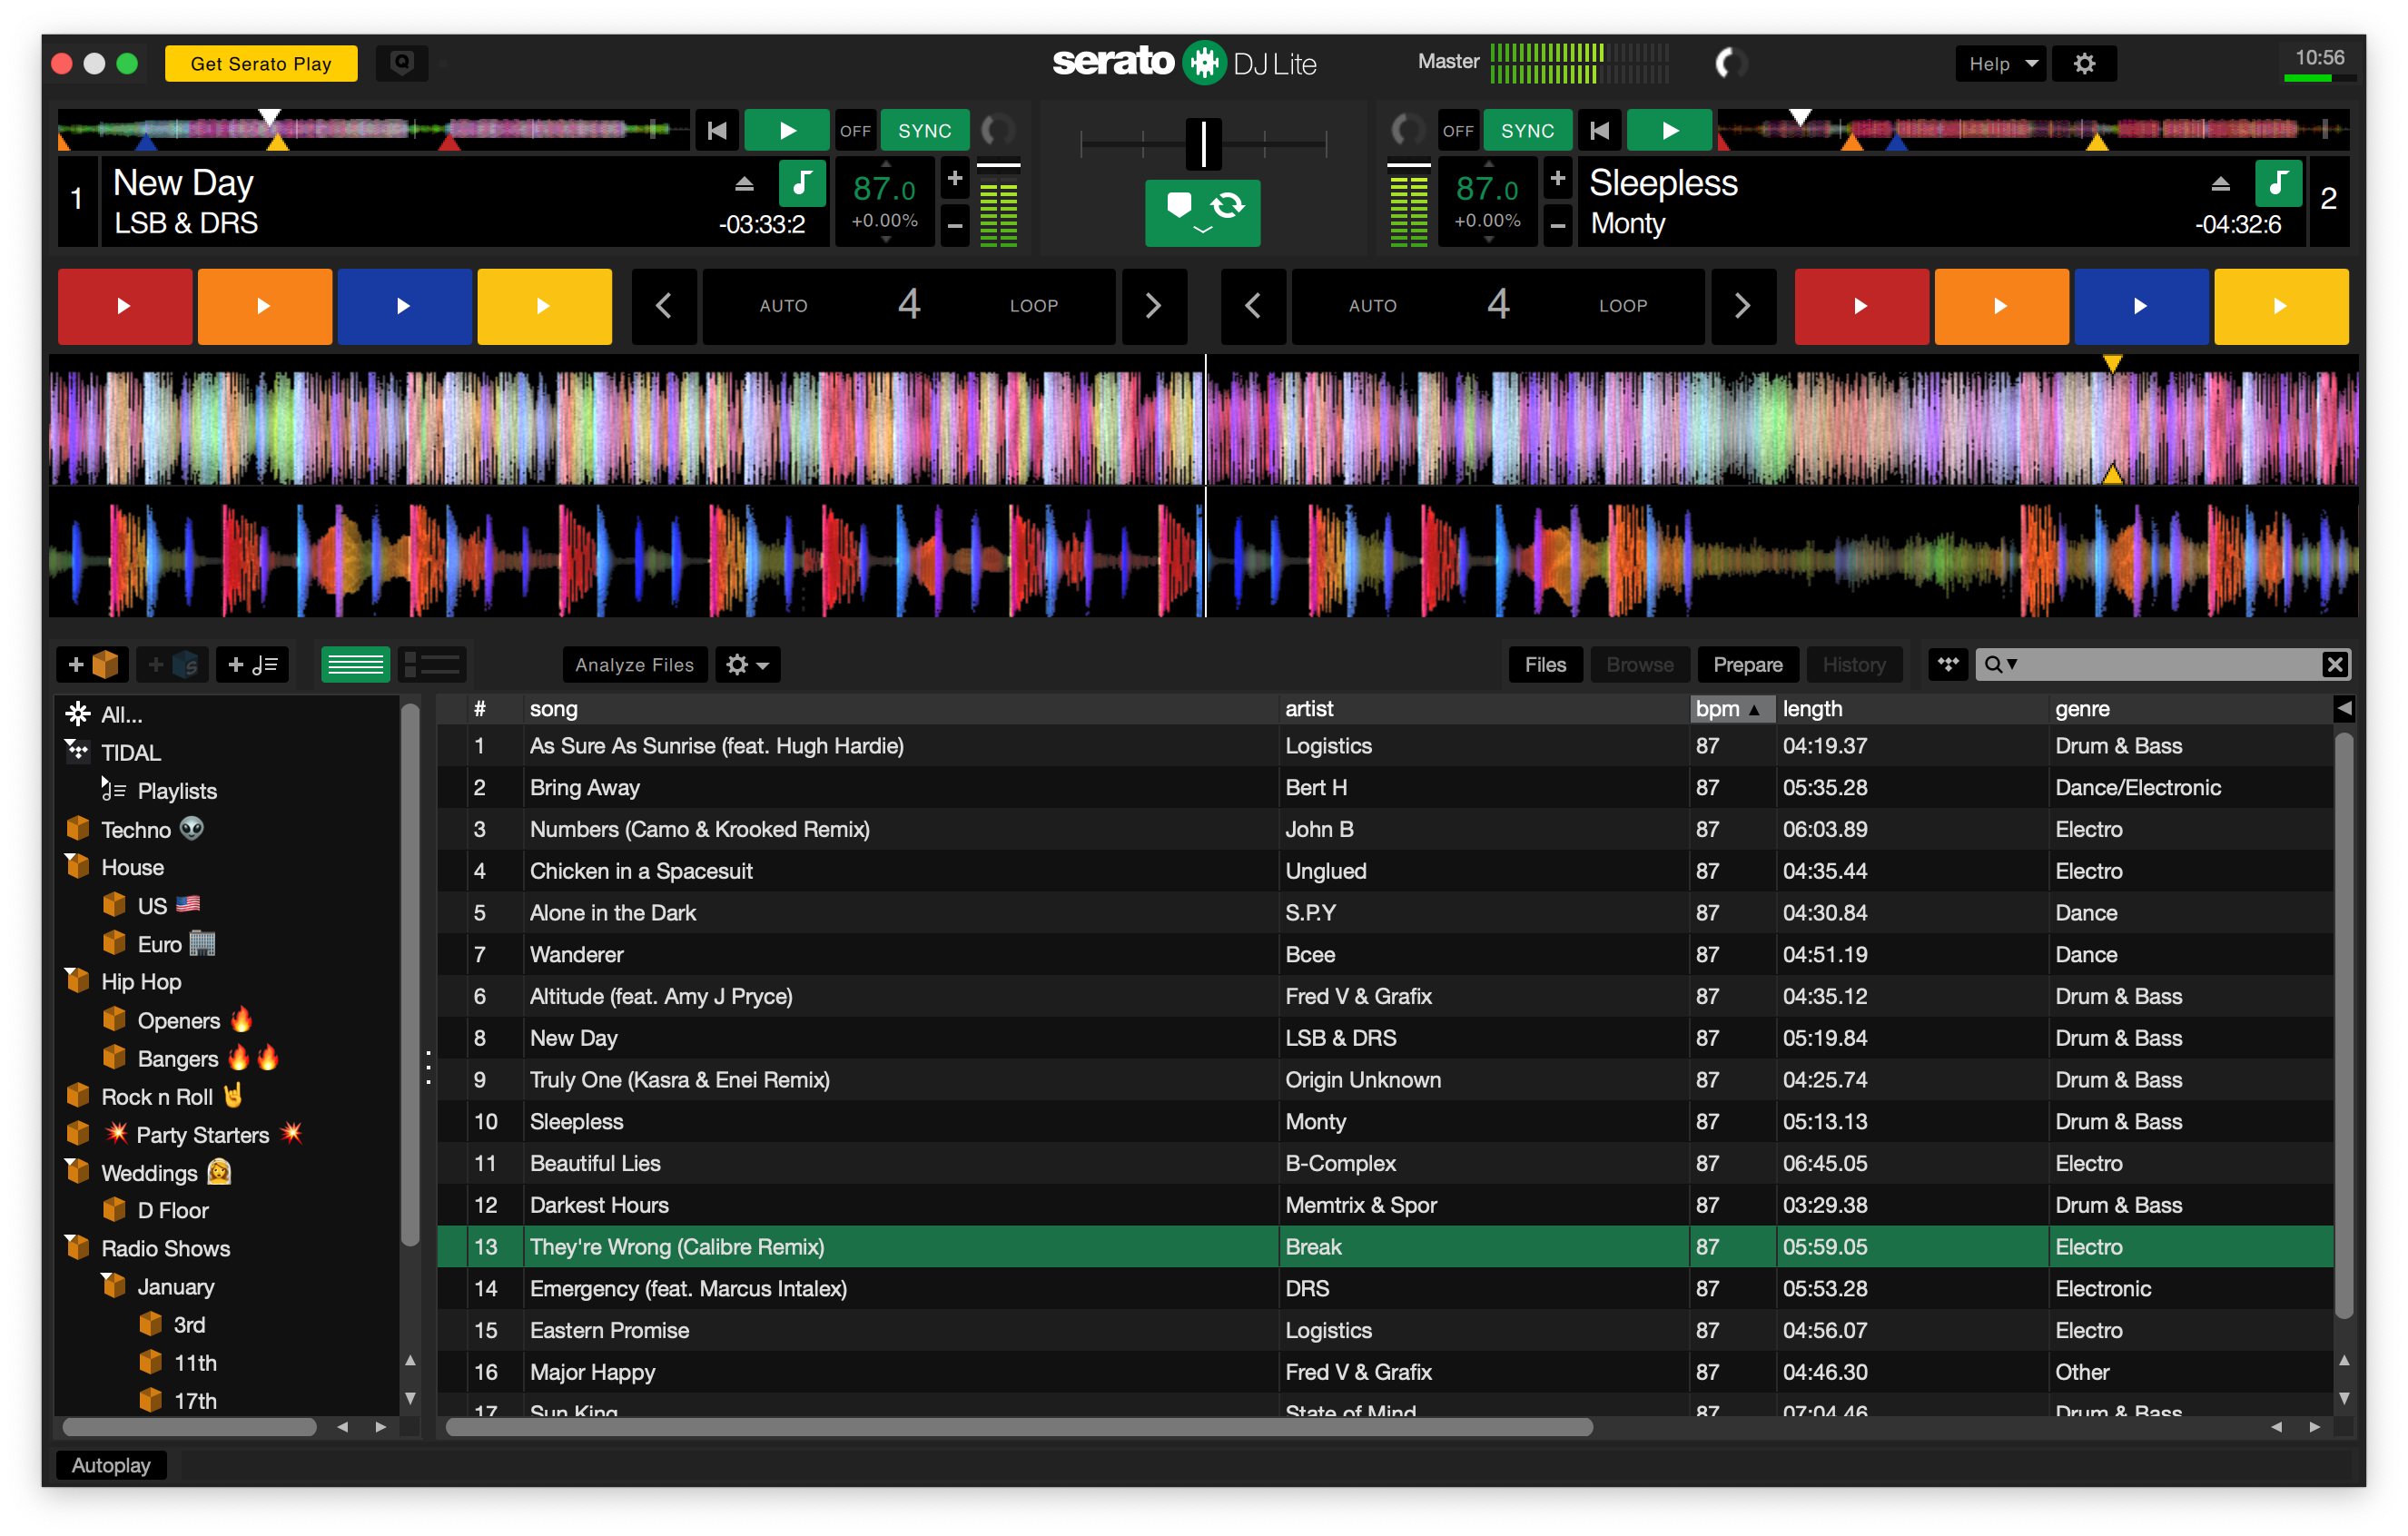2408x1536 pixels.
Task: Click the crossfader handle
Action: tap(1203, 144)
